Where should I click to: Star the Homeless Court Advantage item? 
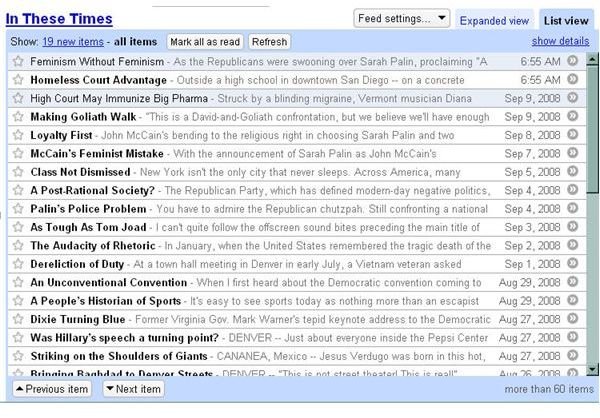coord(18,80)
